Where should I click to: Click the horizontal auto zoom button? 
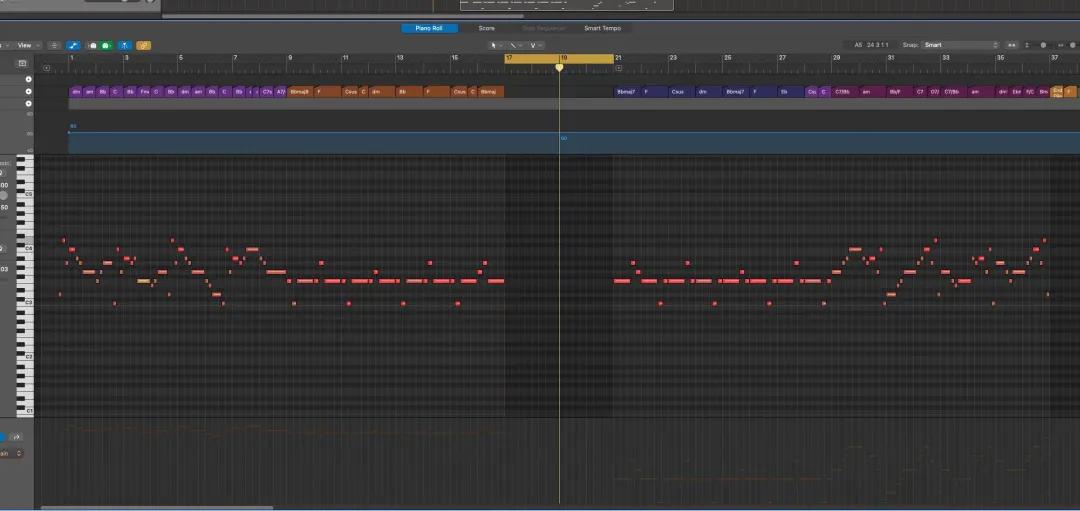coord(1011,45)
